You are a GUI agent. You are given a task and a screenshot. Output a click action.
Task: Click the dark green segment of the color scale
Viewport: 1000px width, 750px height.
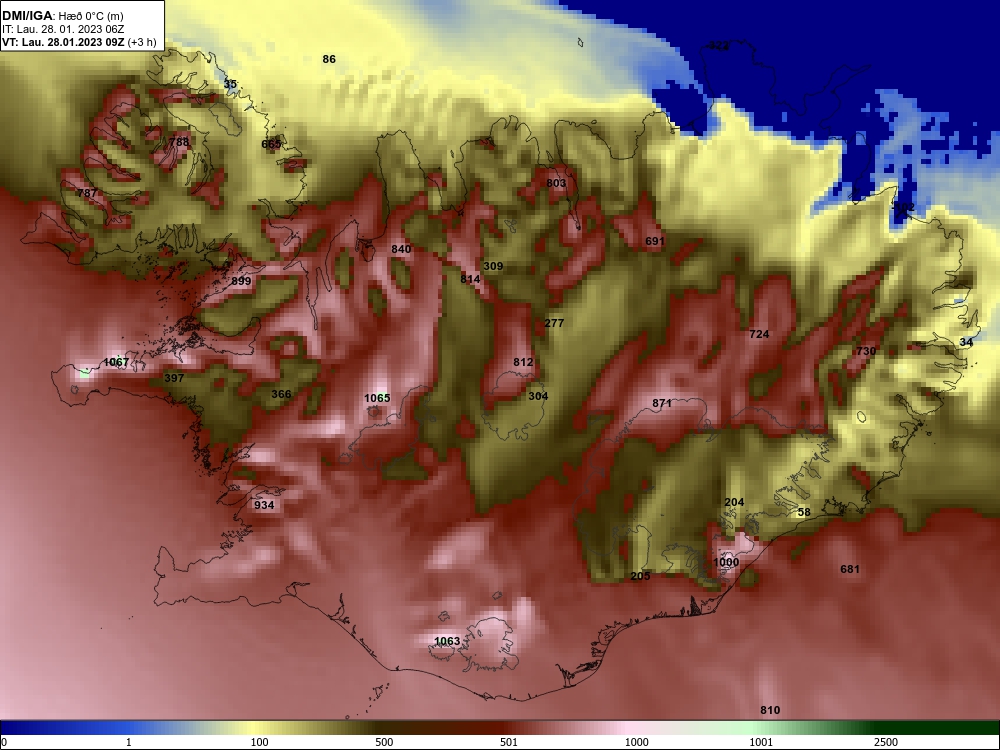tap(938, 728)
